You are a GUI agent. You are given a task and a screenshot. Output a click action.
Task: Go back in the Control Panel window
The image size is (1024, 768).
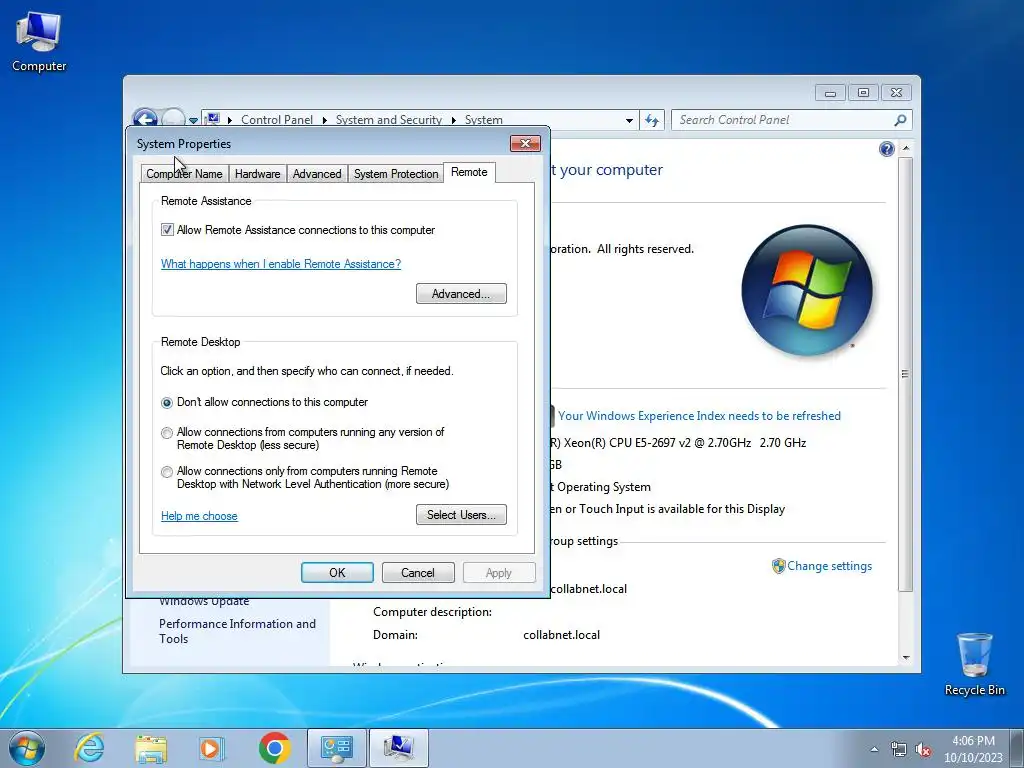click(x=145, y=118)
